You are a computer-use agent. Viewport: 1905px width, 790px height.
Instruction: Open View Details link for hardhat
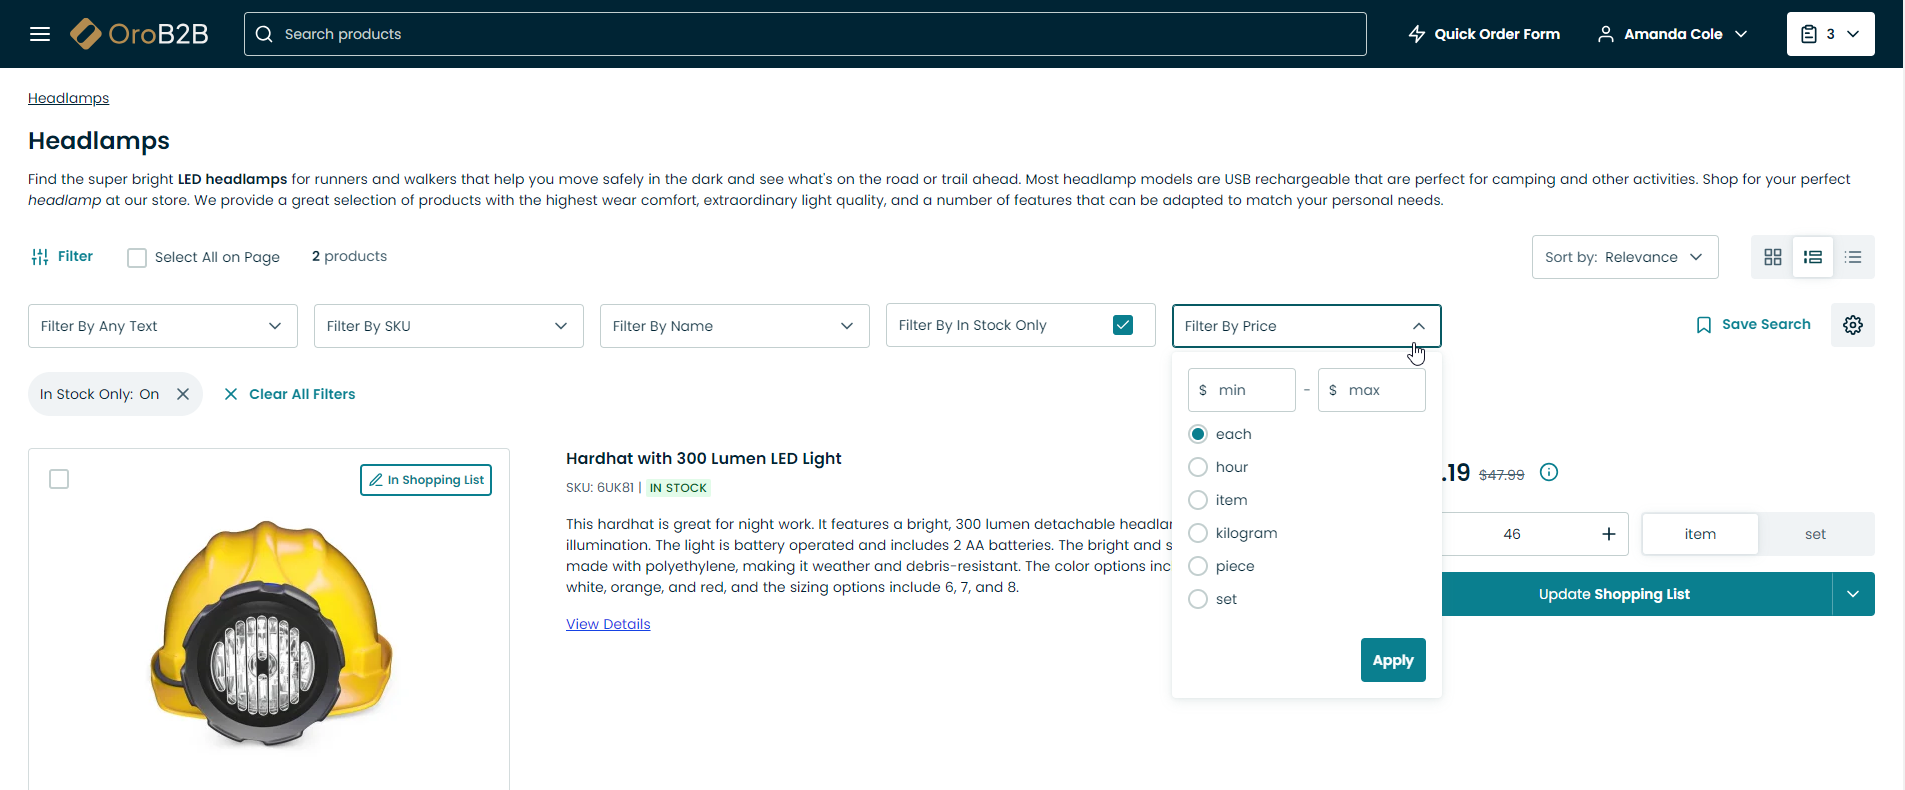[608, 624]
